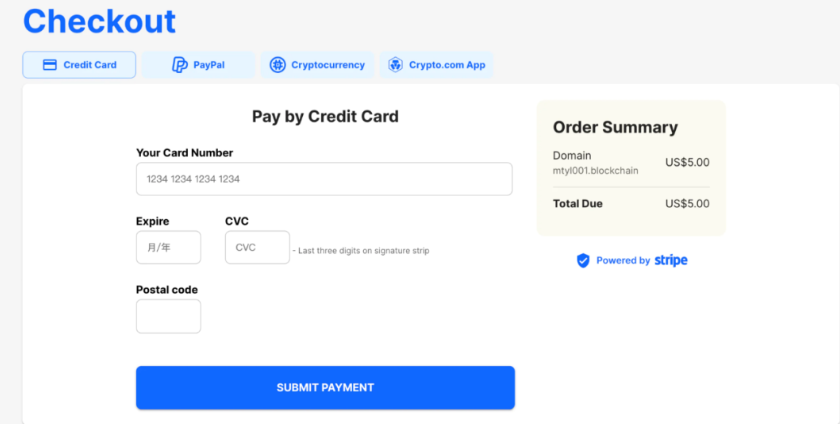Submit the payment with blue button
The width and height of the screenshot is (840, 424).
[325, 388]
